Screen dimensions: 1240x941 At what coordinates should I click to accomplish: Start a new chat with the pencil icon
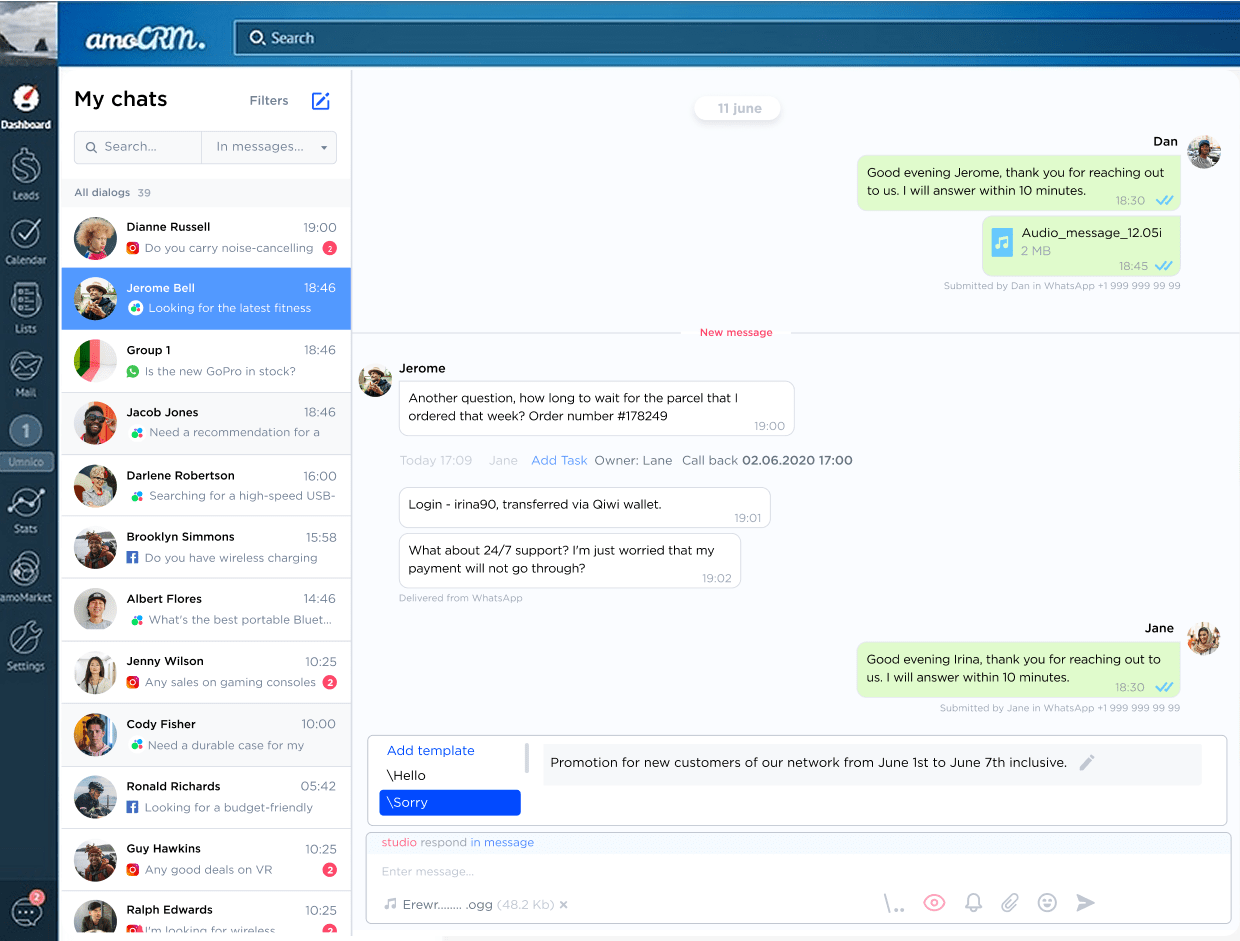coord(320,100)
